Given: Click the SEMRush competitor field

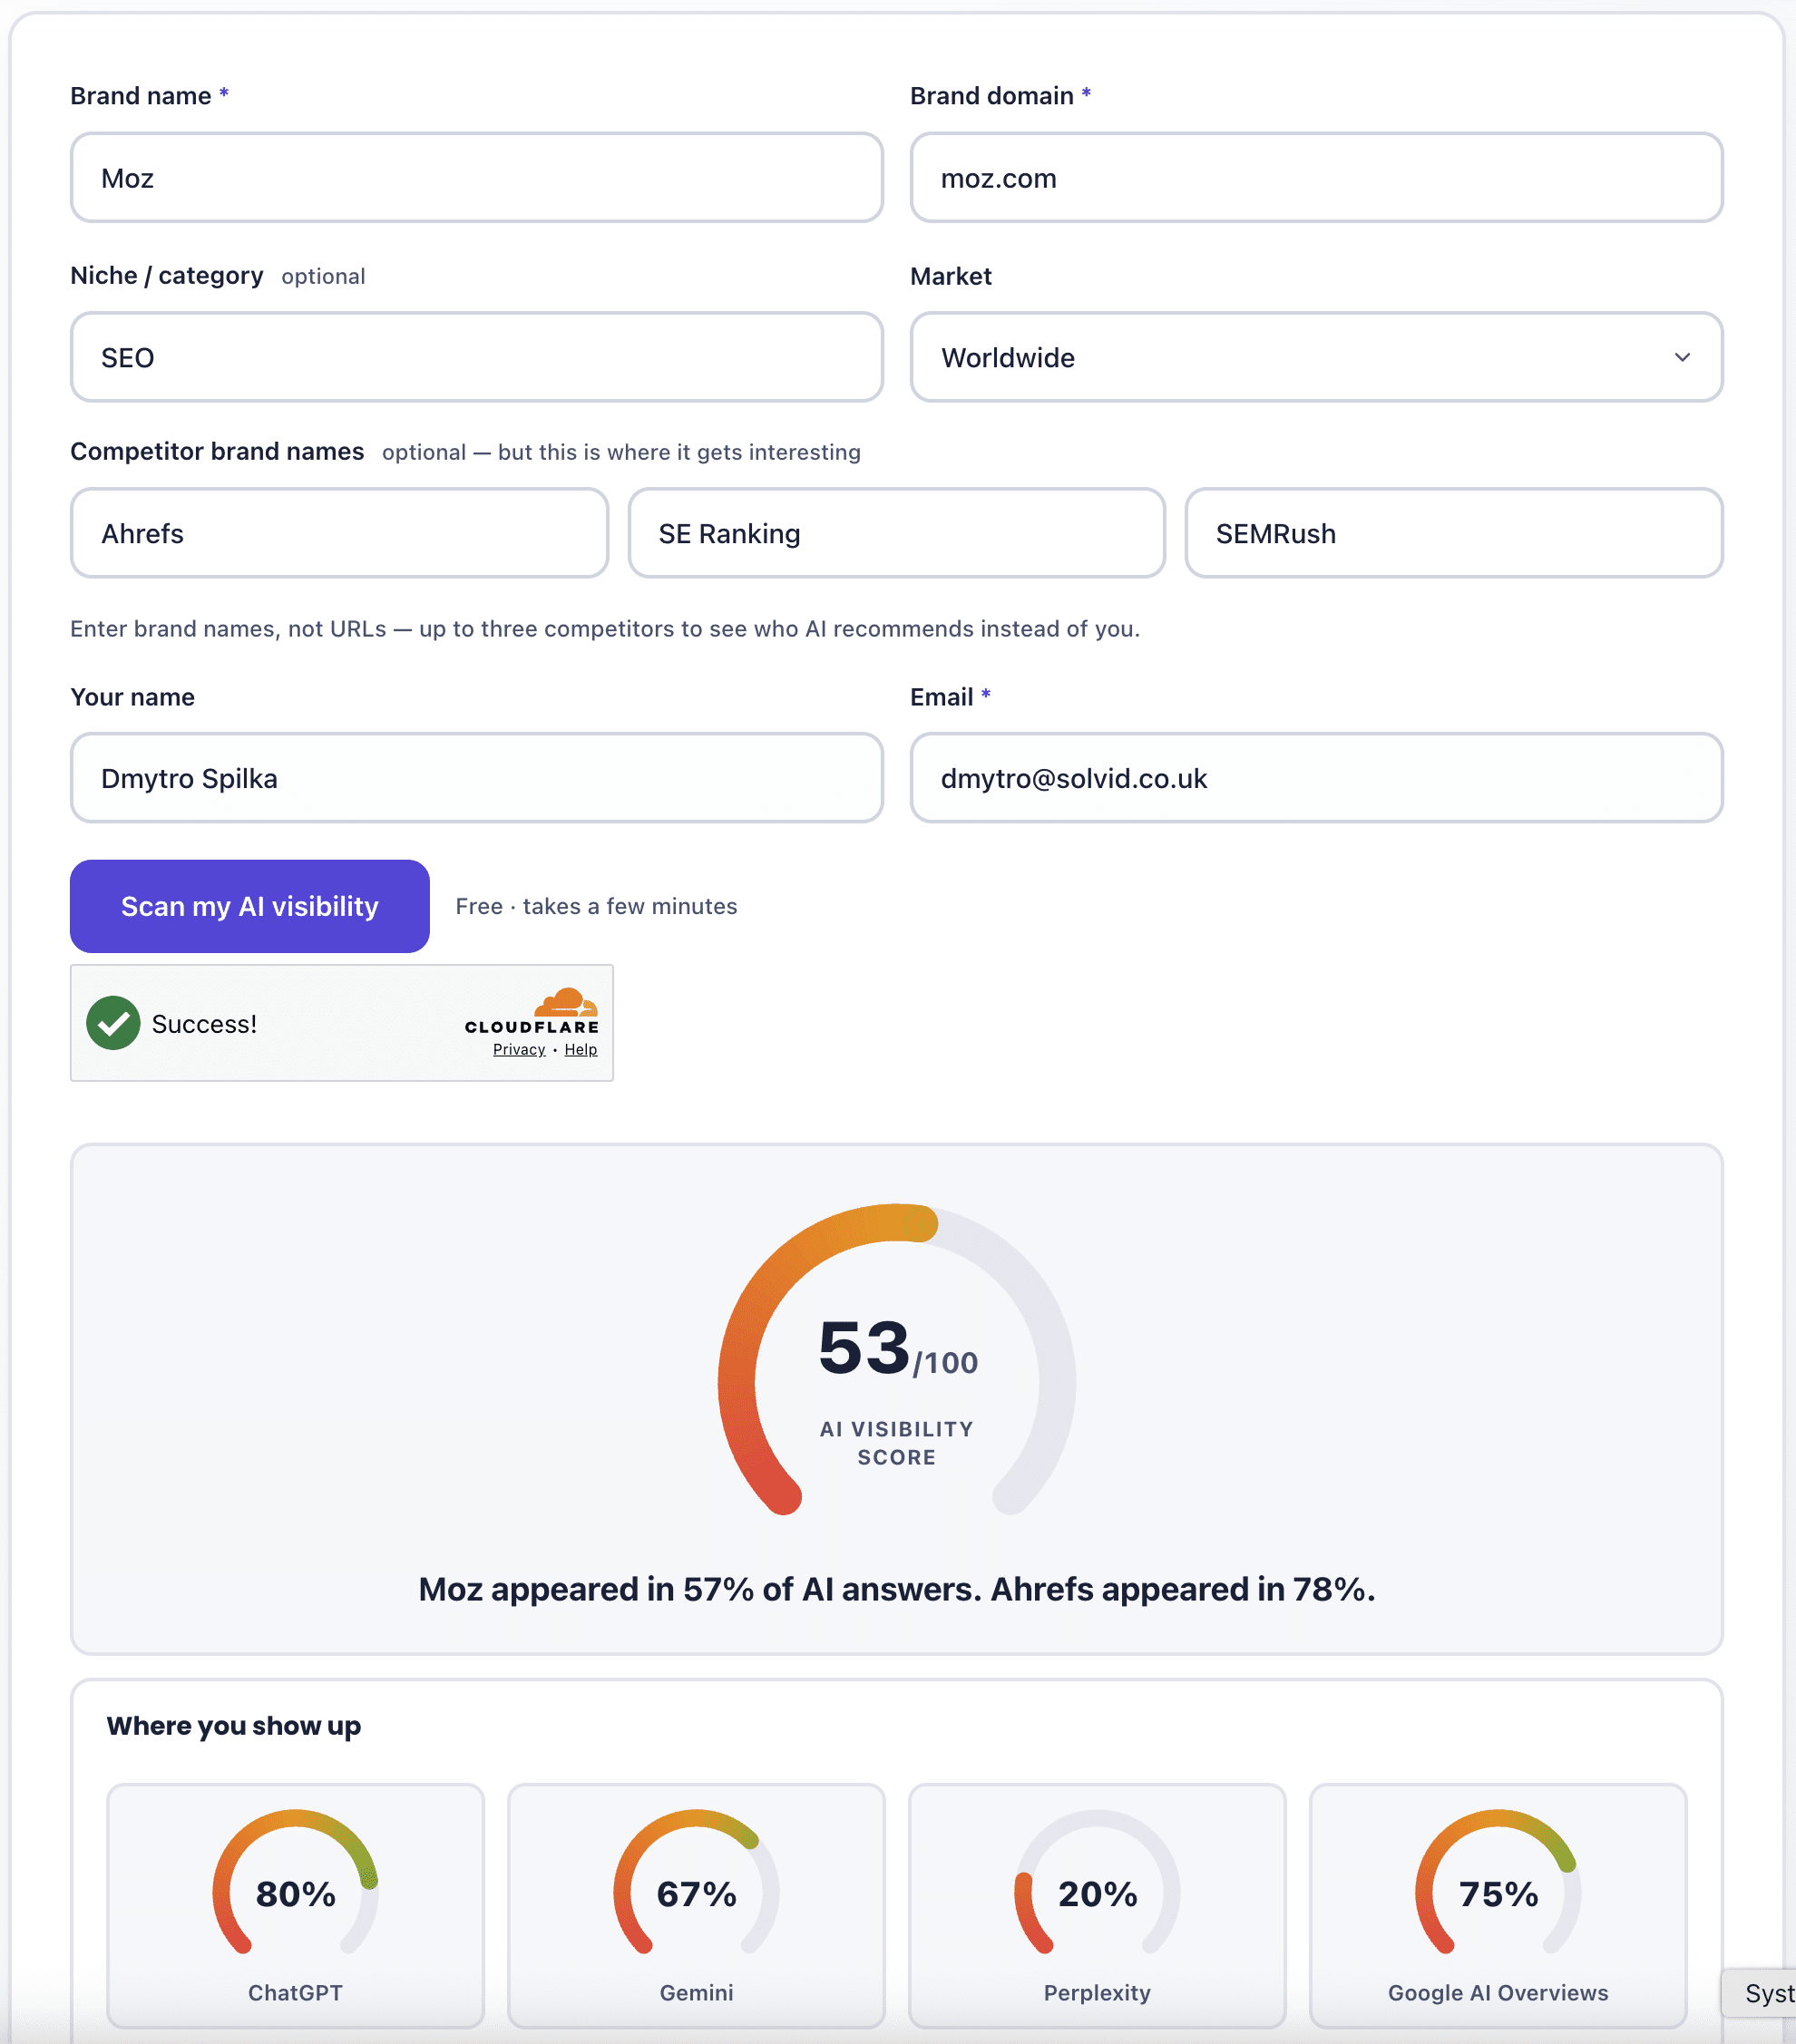Looking at the screenshot, I should [x=1454, y=533].
